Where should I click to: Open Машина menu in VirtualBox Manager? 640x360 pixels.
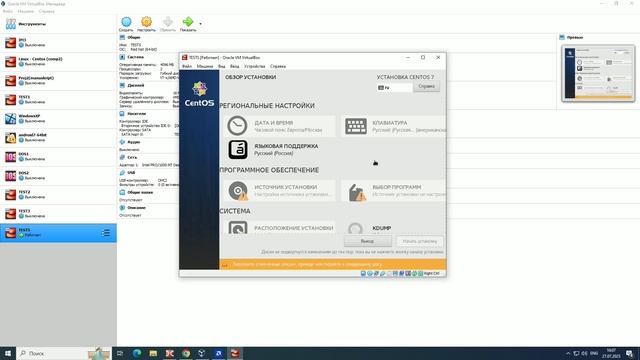(25, 11)
